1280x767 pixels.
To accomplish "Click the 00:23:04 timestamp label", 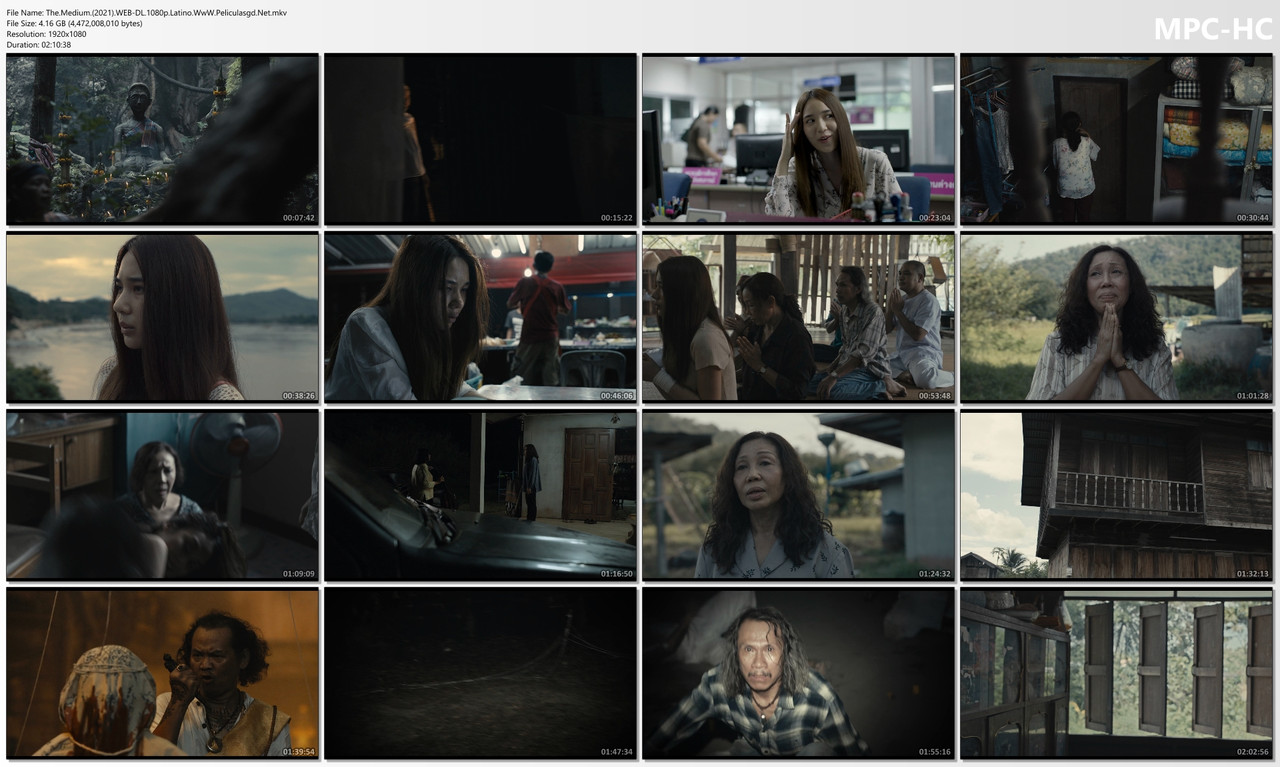I will (935, 218).
